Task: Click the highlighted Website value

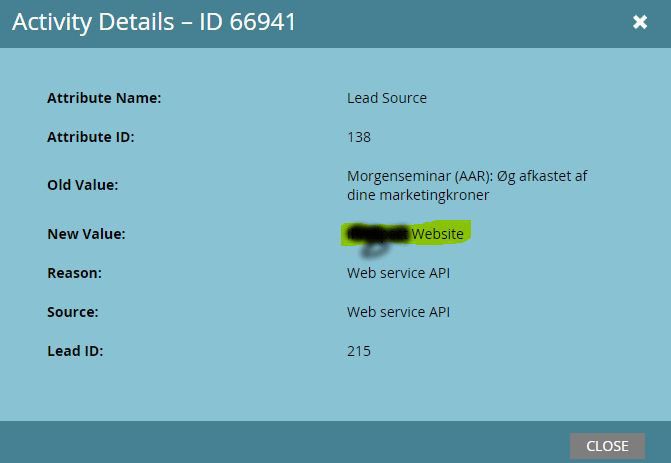Action: click(438, 234)
